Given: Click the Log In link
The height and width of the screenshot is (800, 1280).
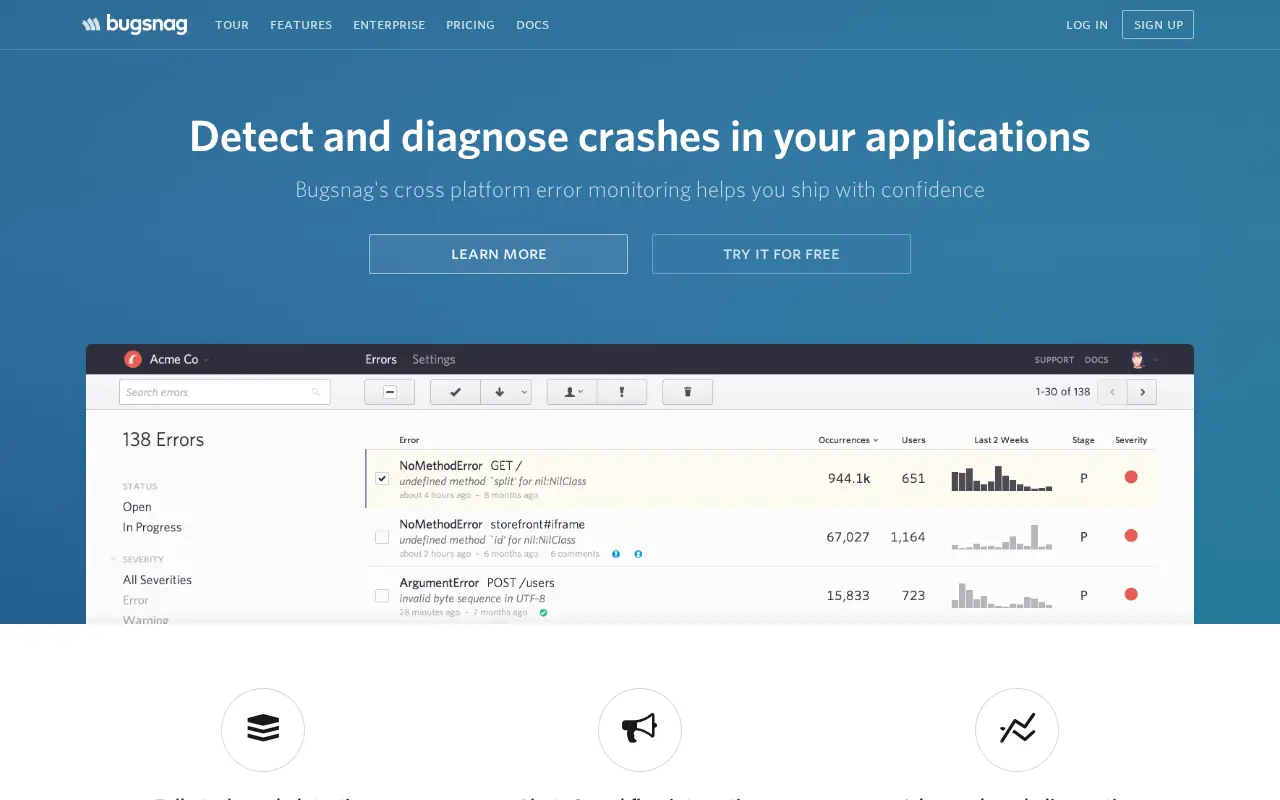Looking at the screenshot, I should coord(1087,25).
